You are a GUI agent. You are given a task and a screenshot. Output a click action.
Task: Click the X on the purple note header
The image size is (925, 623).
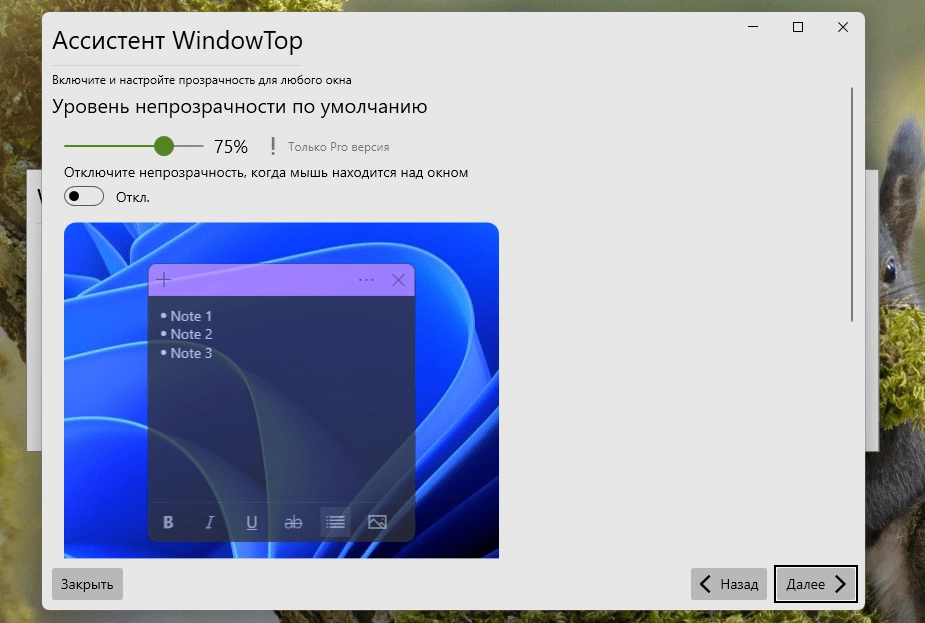point(399,280)
